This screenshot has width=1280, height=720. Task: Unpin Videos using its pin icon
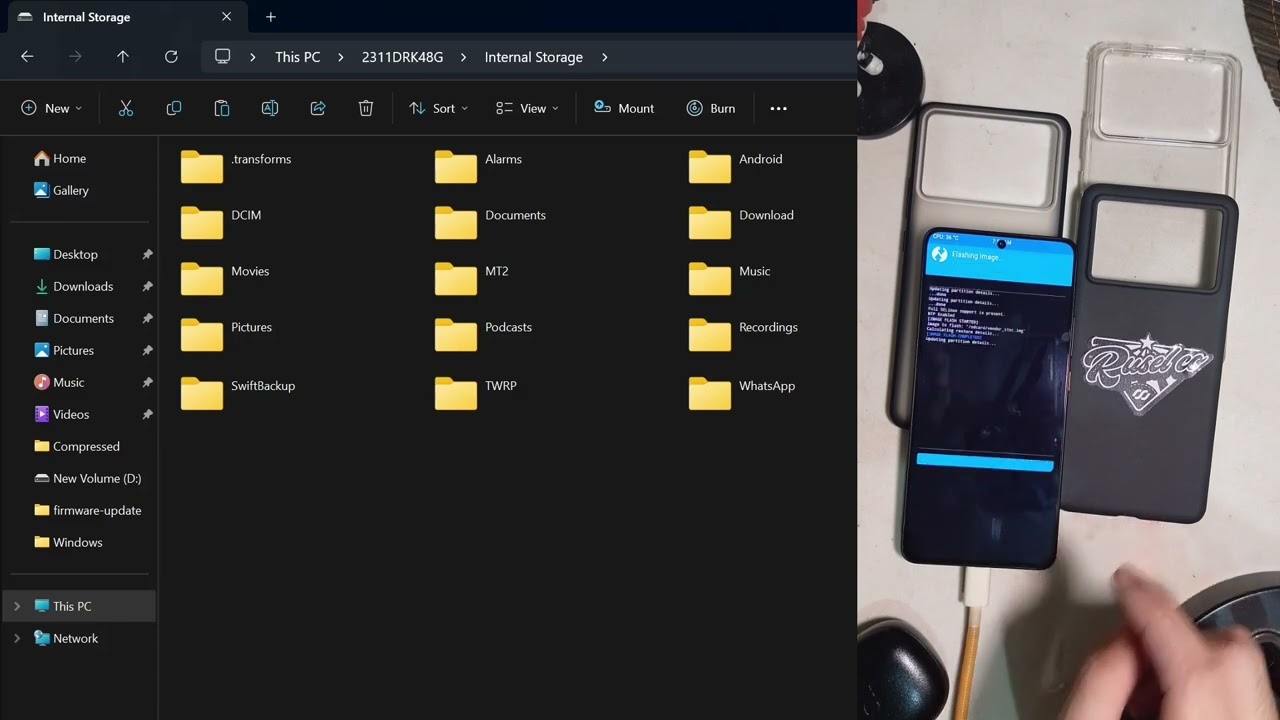tap(147, 414)
